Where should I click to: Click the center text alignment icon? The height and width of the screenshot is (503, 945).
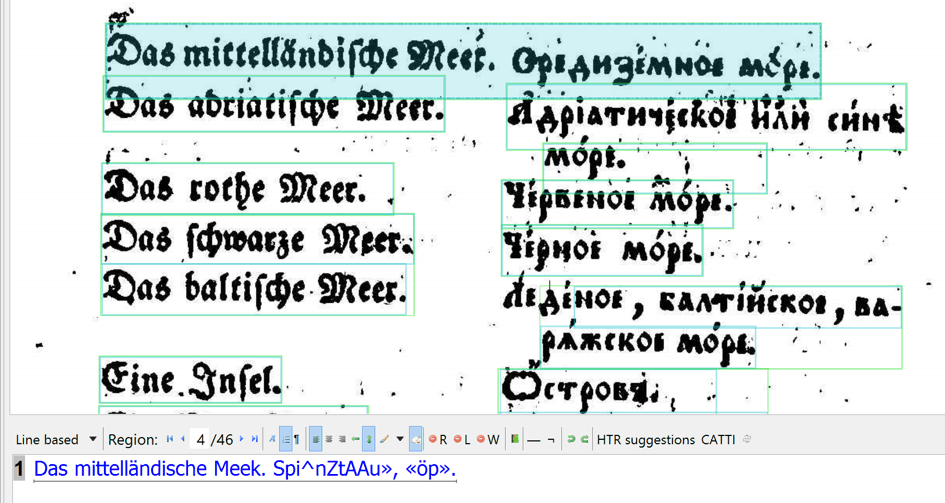coord(329,439)
